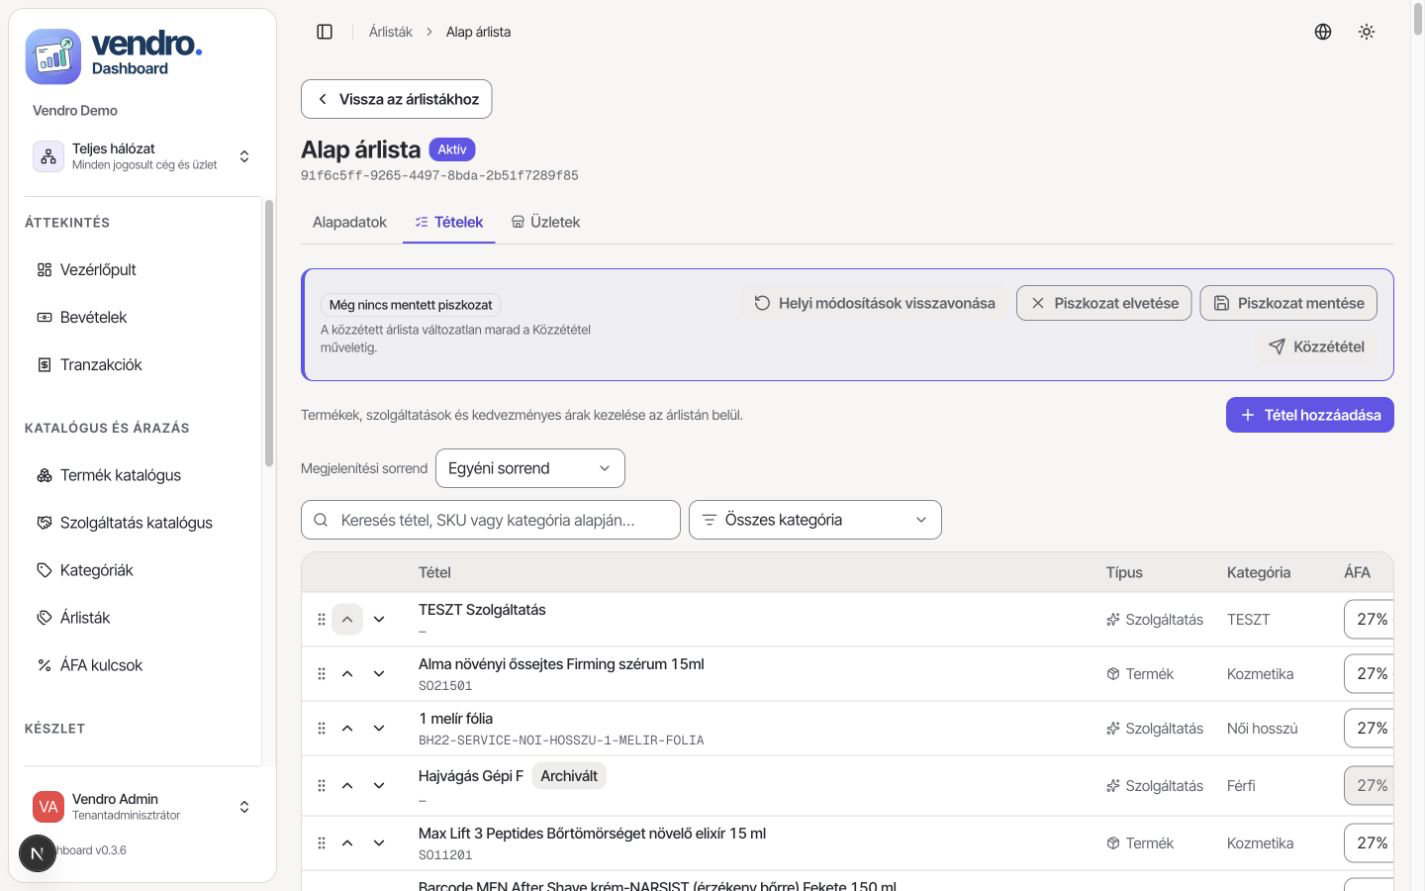This screenshot has height=891, width=1425.
Task: Switch theme with the sun icon
Action: pyautogui.click(x=1366, y=32)
